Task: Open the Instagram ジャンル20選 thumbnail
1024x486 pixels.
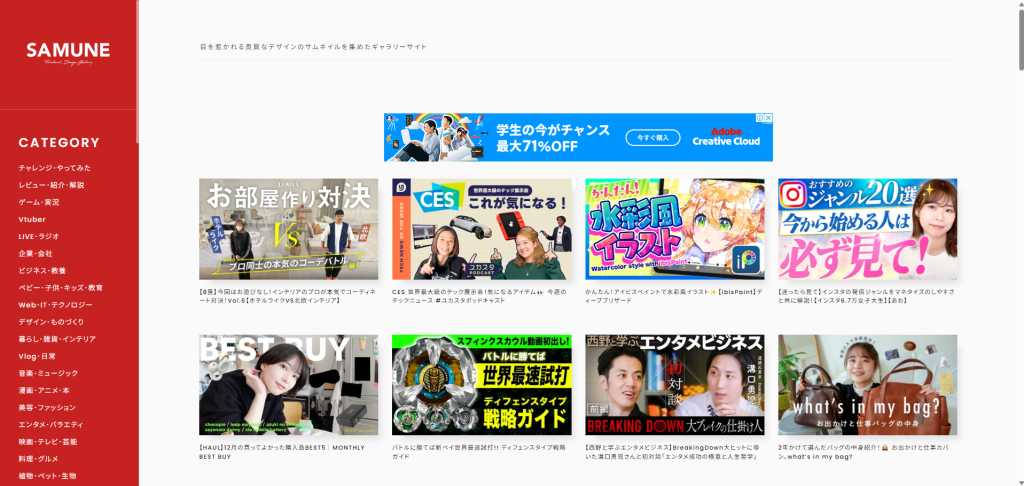Action: pyautogui.click(x=867, y=229)
